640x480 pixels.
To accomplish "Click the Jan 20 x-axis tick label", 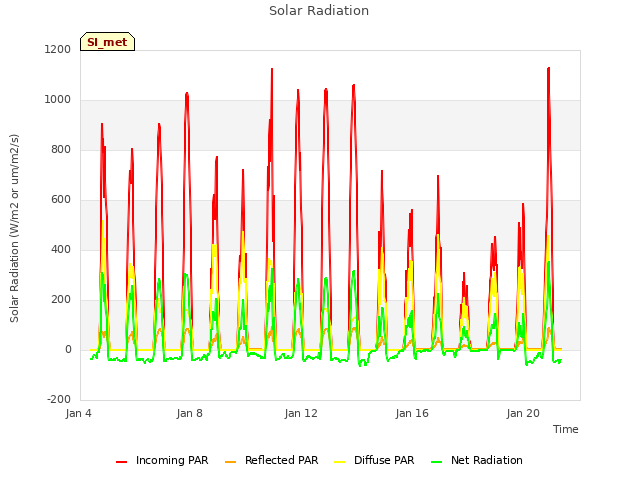I will tap(523, 413).
